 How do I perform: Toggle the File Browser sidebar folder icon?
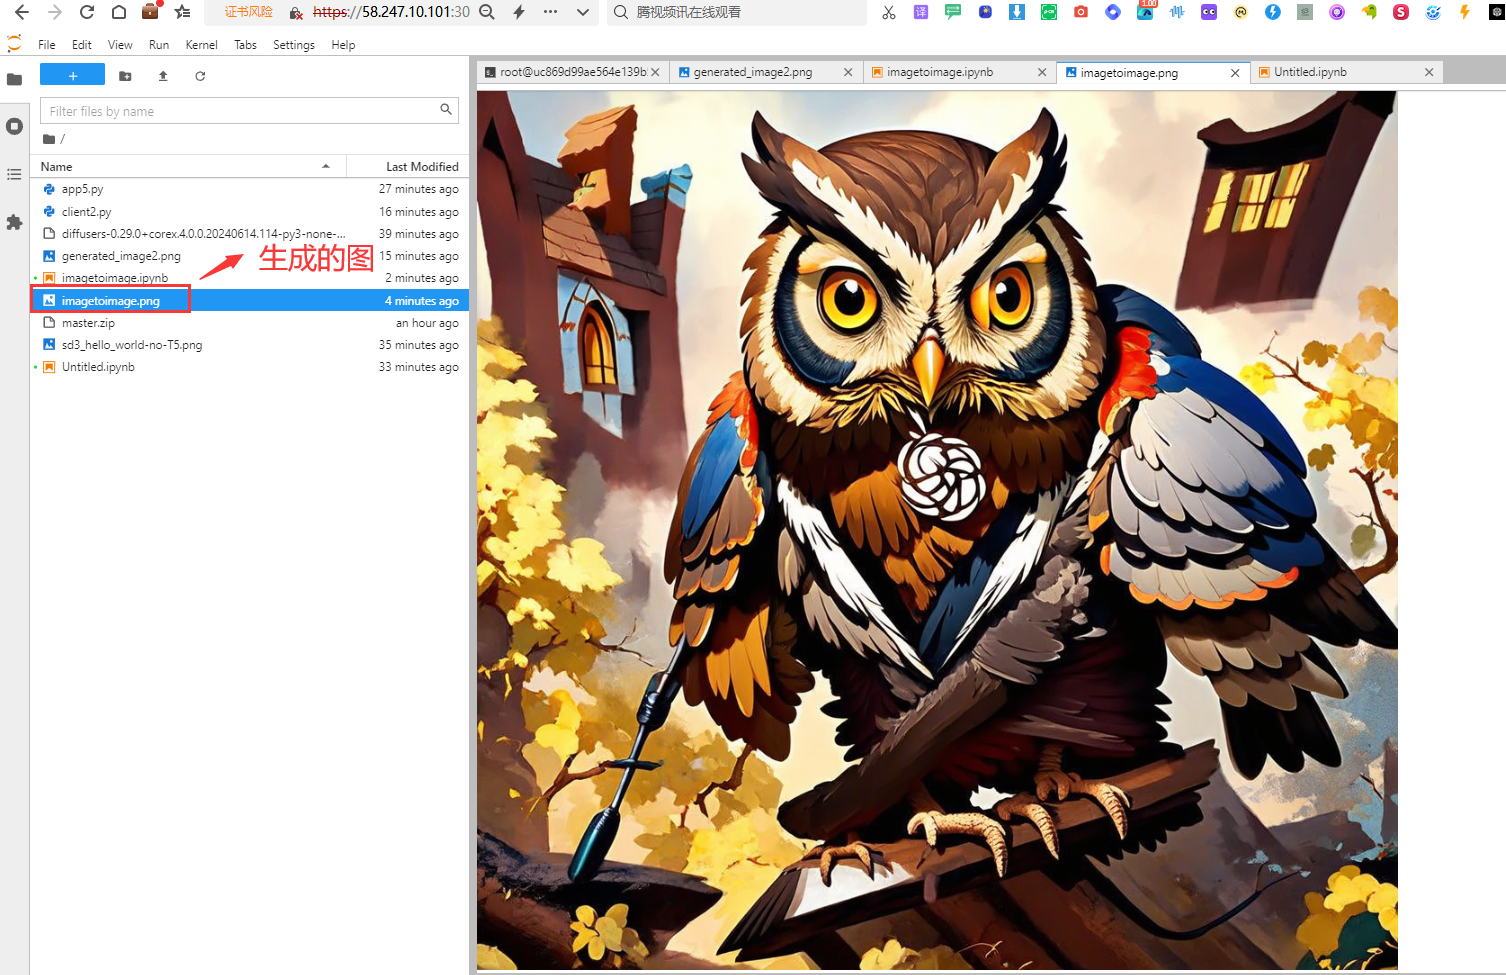(x=14, y=79)
